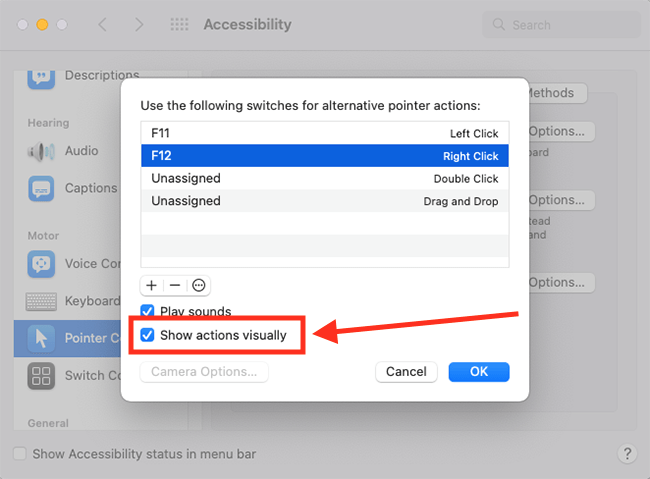Open help with question mark button
The image size is (650, 479).
pyautogui.click(x=627, y=454)
